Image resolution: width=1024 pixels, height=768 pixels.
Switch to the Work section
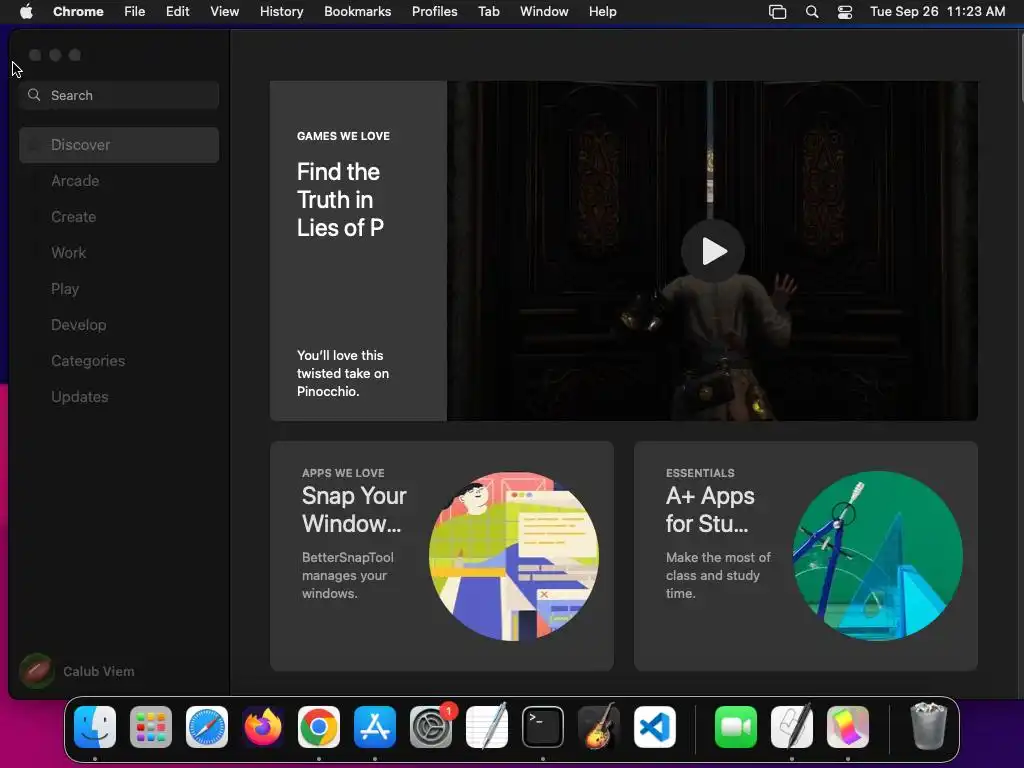[x=119, y=253]
